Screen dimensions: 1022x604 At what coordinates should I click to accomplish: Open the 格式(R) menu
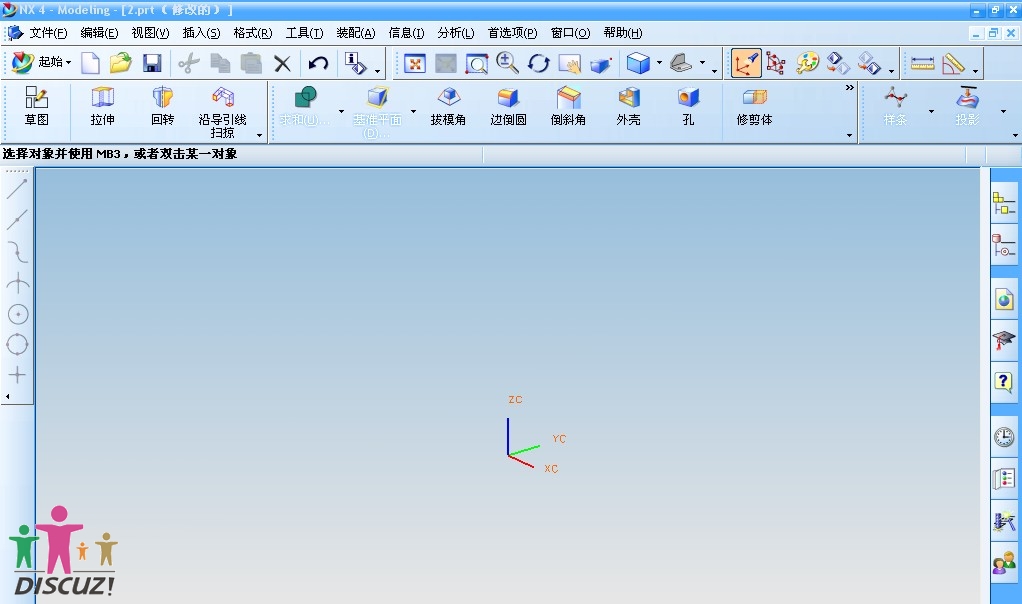tap(252, 33)
